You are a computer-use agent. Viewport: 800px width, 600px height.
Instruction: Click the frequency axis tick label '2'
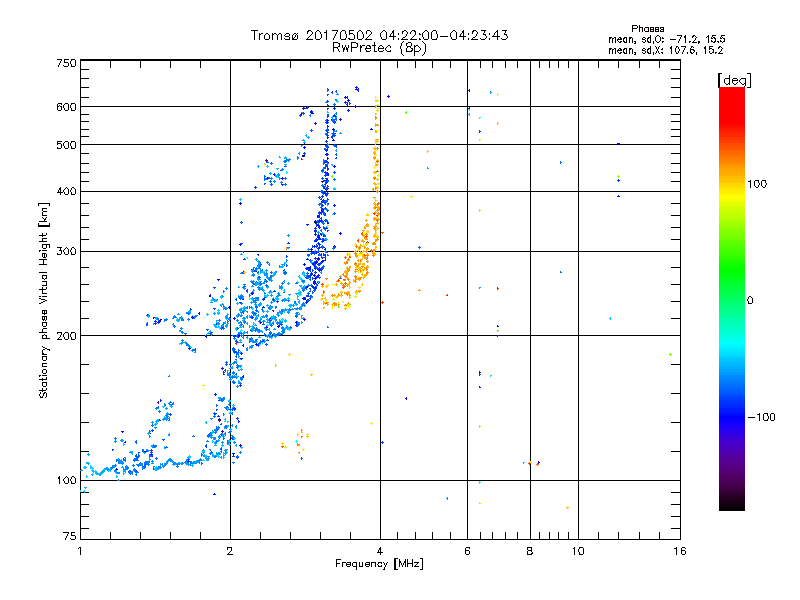(x=230, y=551)
